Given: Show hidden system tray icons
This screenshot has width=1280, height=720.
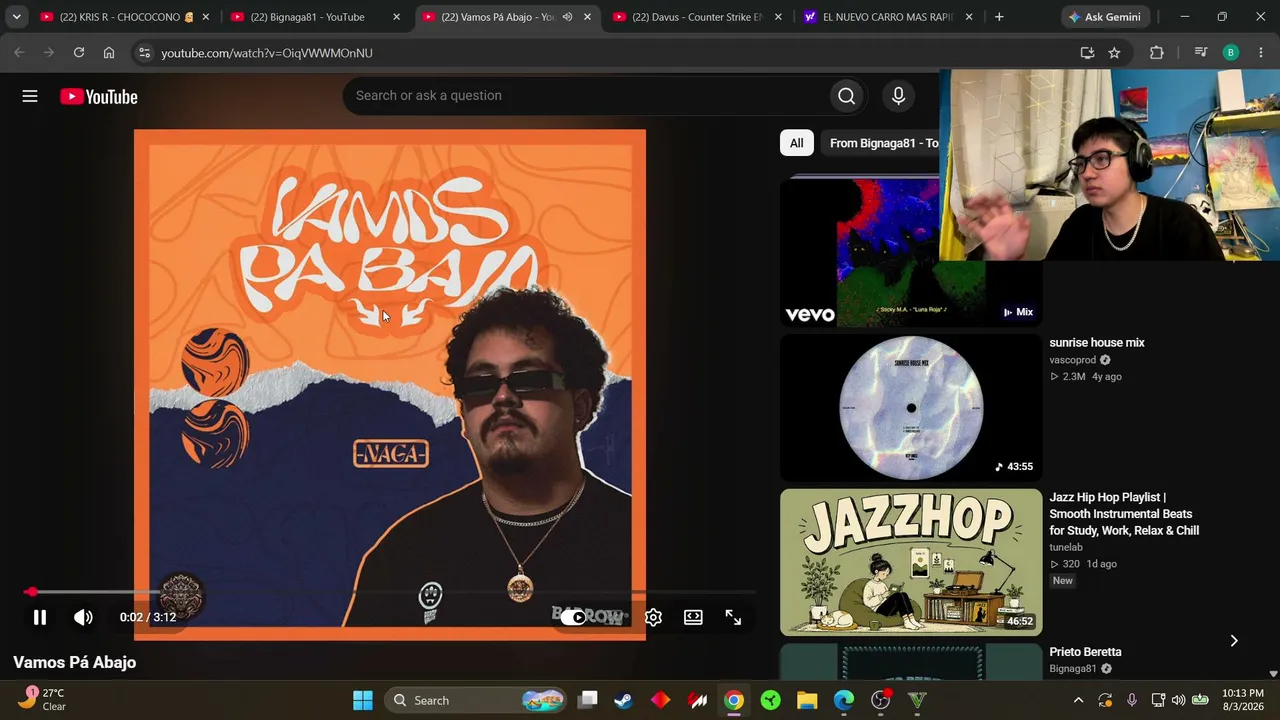Looking at the screenshot, I should pyautogui.click(x=1078, y=700).
